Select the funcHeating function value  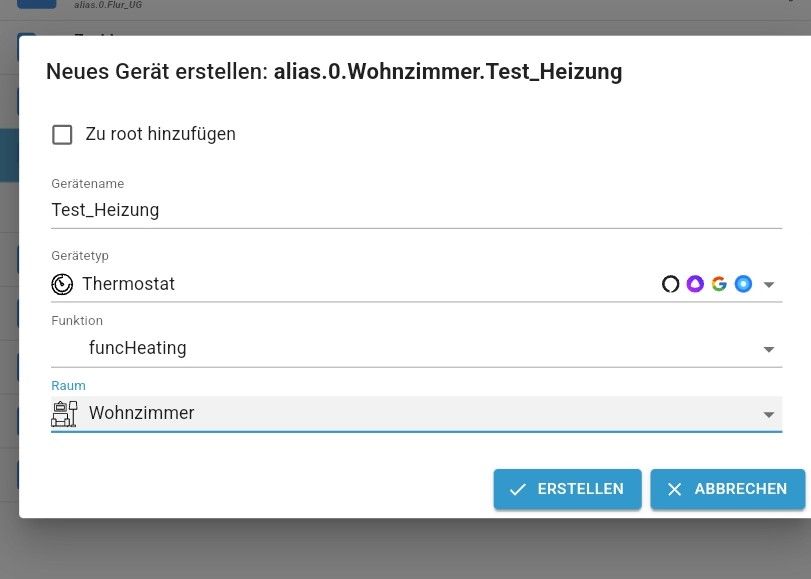point(138,348)
